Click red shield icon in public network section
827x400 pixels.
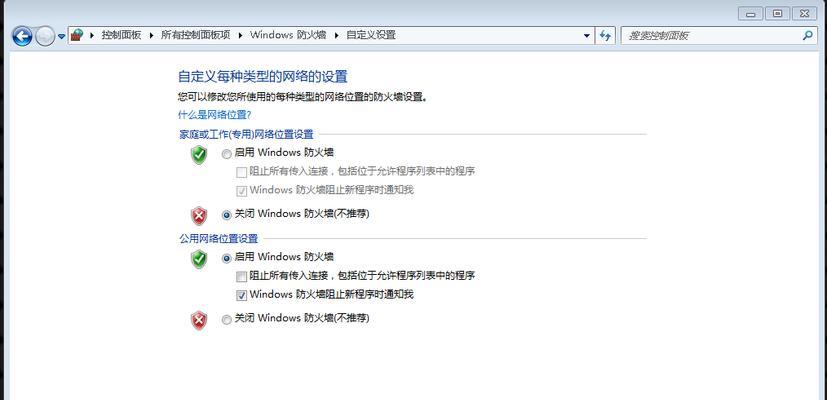[199, 320]
